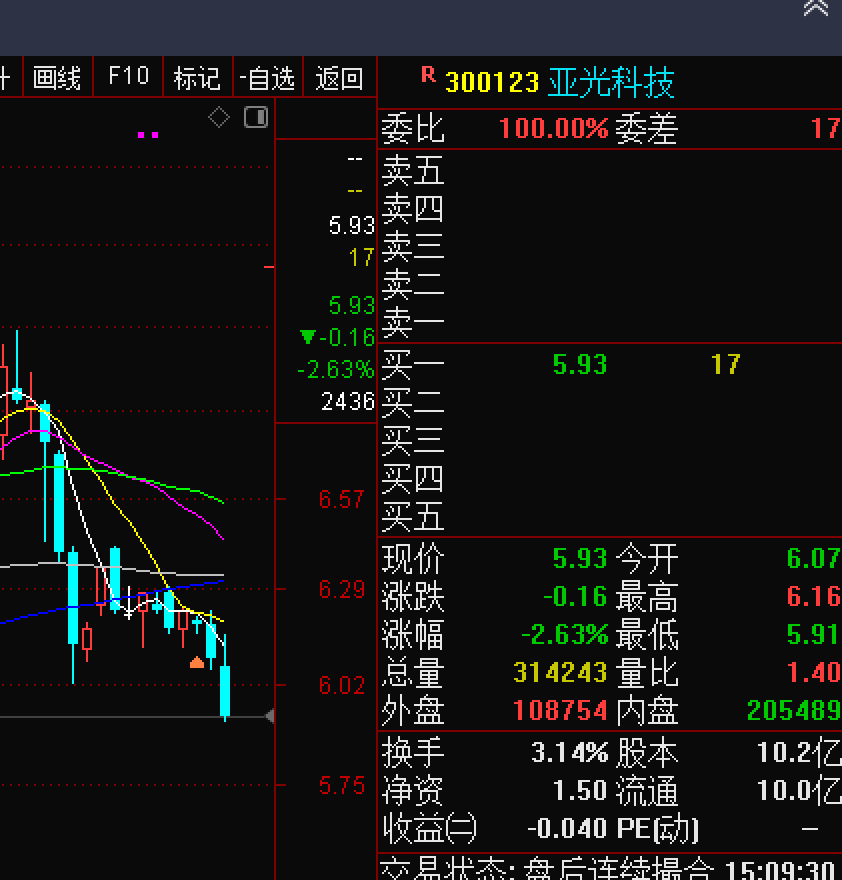Viewport: 842px width, 880px height.
Task: Open F10 company info
Action: click(129, 76)
